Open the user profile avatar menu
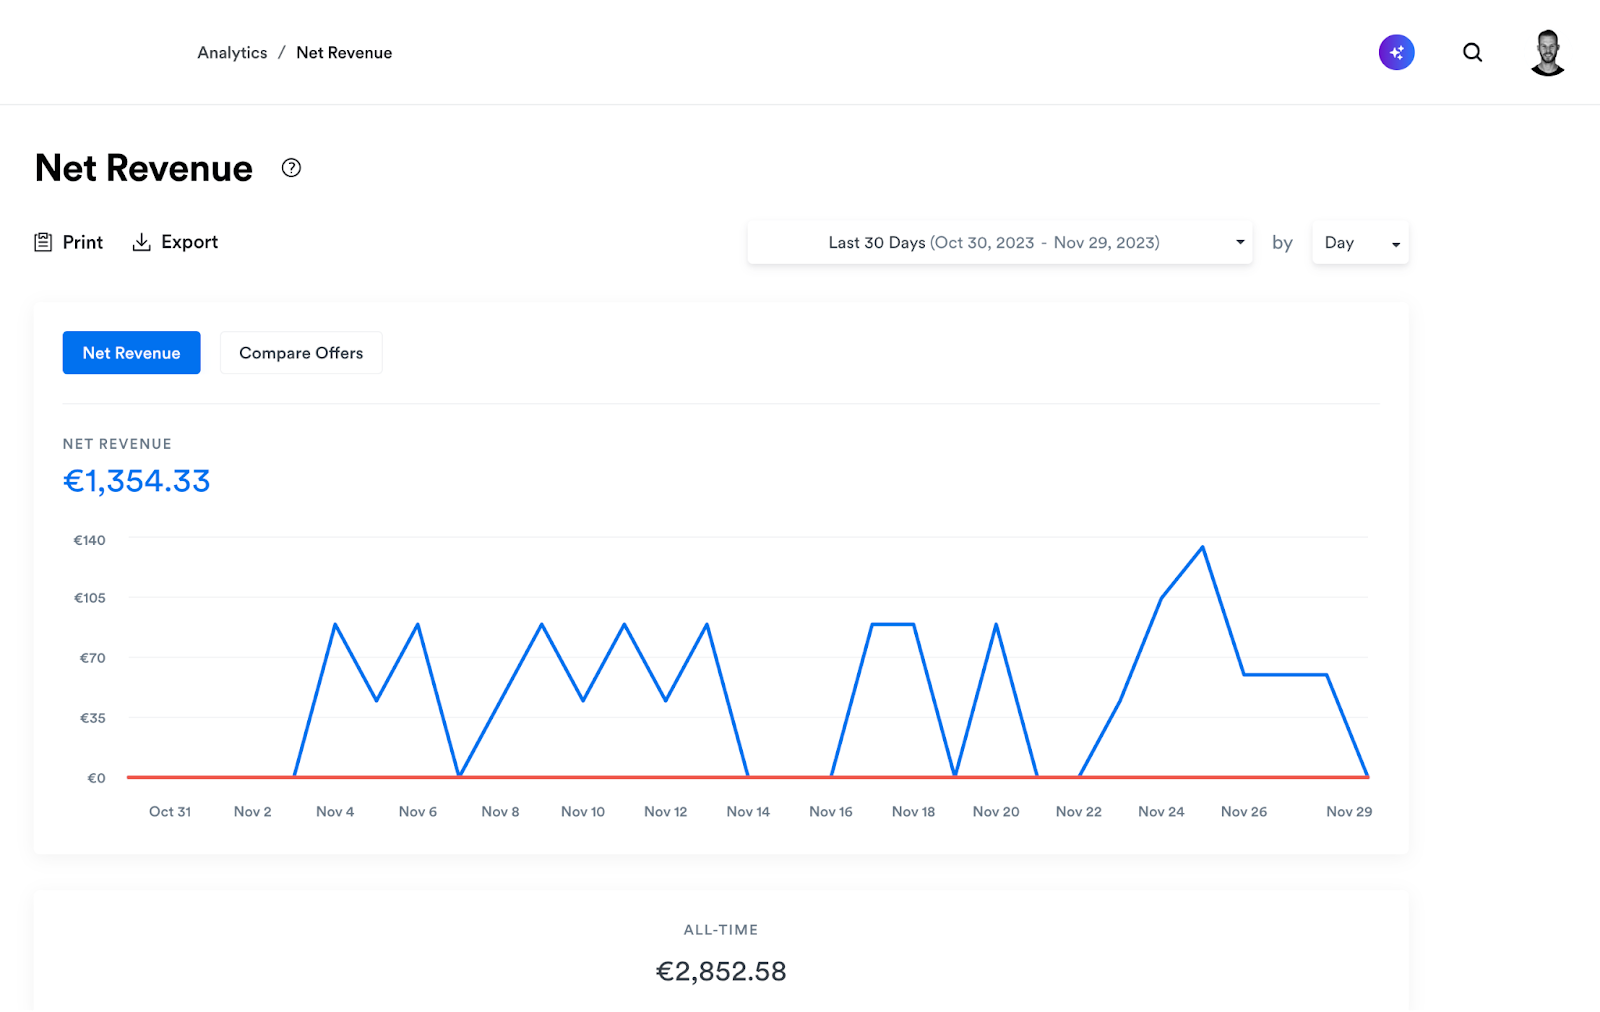This screenshot has width=1600, height=1012. coord(1547,53)
